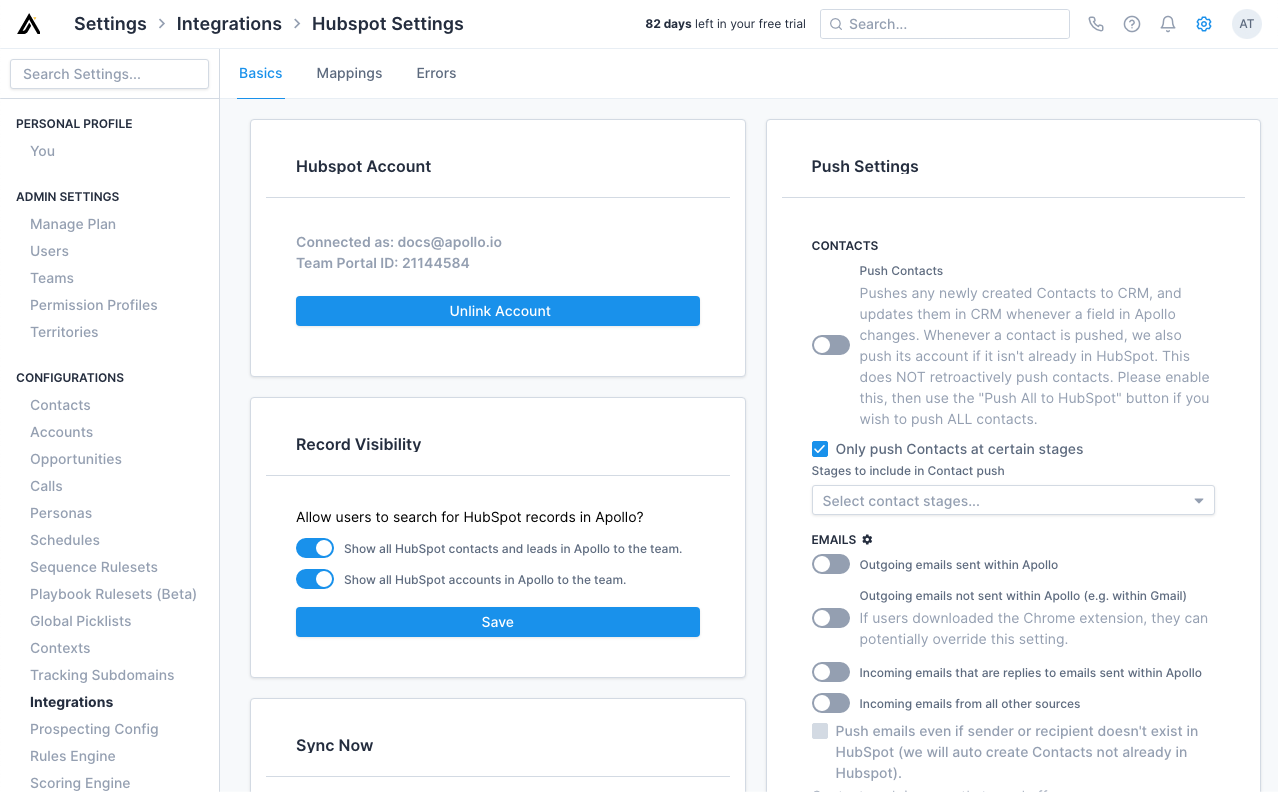The height and width of the screenshot is (798, 1278).
Task: Click the Search Settings field
Action: coord(109,73)
